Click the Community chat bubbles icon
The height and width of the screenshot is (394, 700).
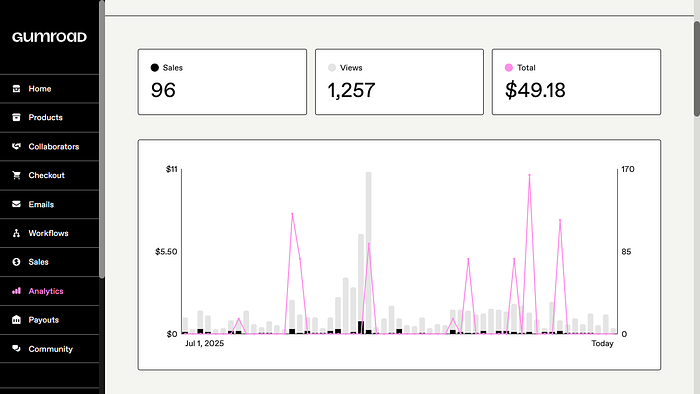coord(17,348)
